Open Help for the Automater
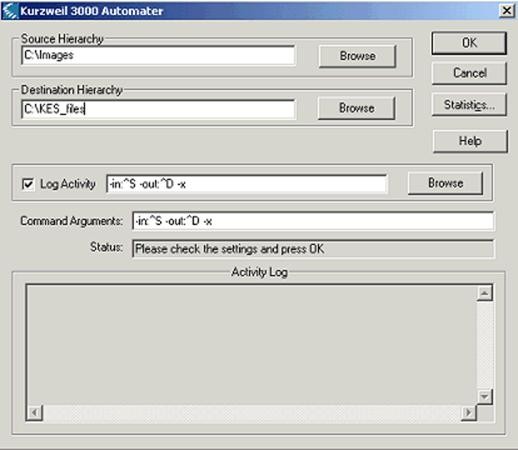518x450 pixels. pos(470,141)
